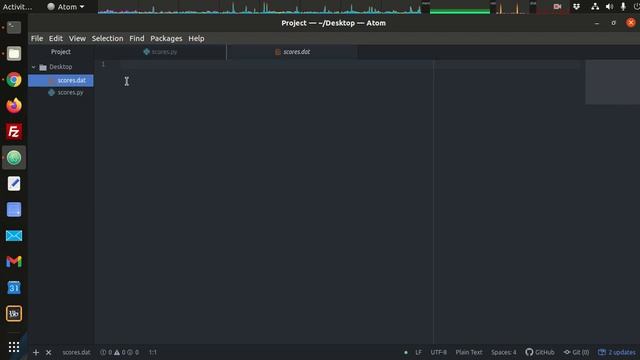Click scores.dat file name in status bar
The height and width of the screenshot is (360, 640).
(x=76, y=352)
